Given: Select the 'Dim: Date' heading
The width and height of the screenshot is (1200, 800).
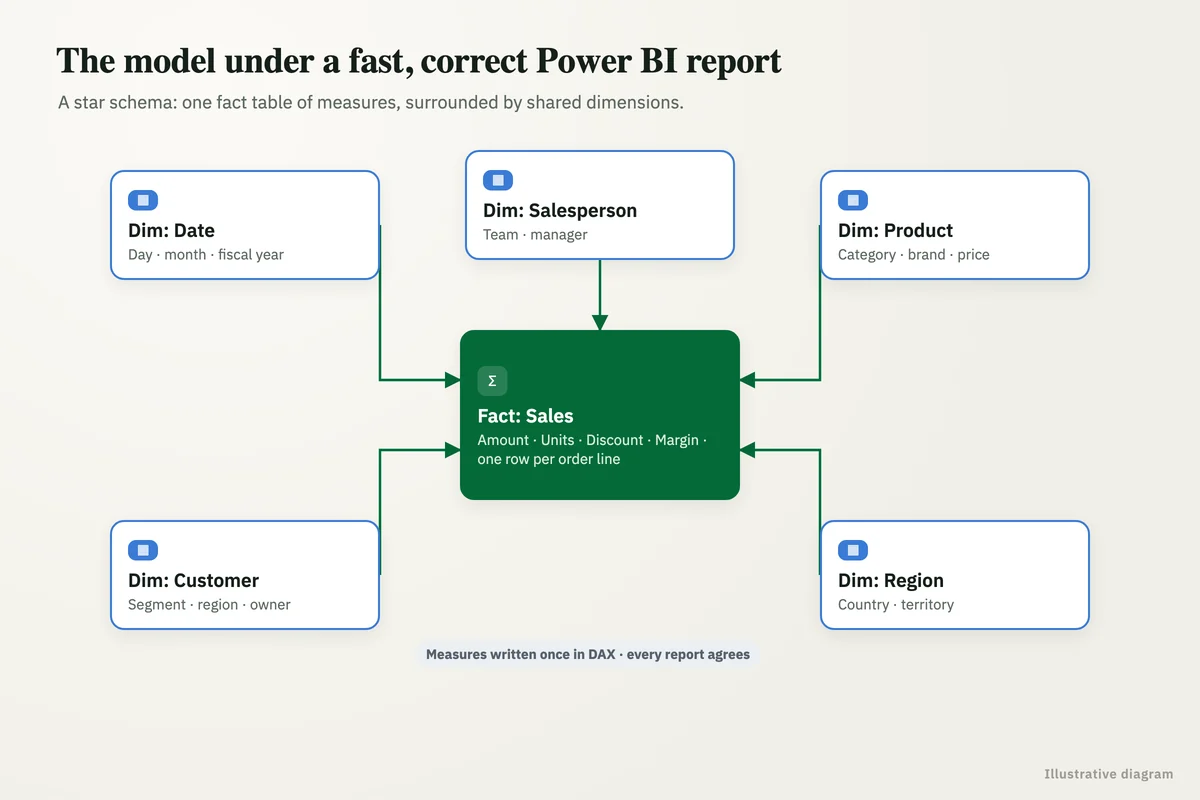Looking at the screenshot, I should point(171,230).
